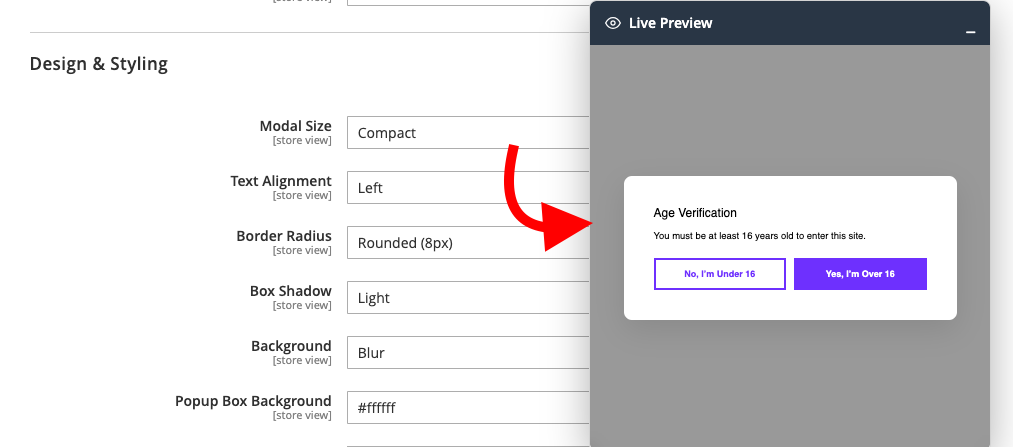Click the Text Alignment label
The width and height of the screenshot is (1013, 447).
tap(281, 181)
